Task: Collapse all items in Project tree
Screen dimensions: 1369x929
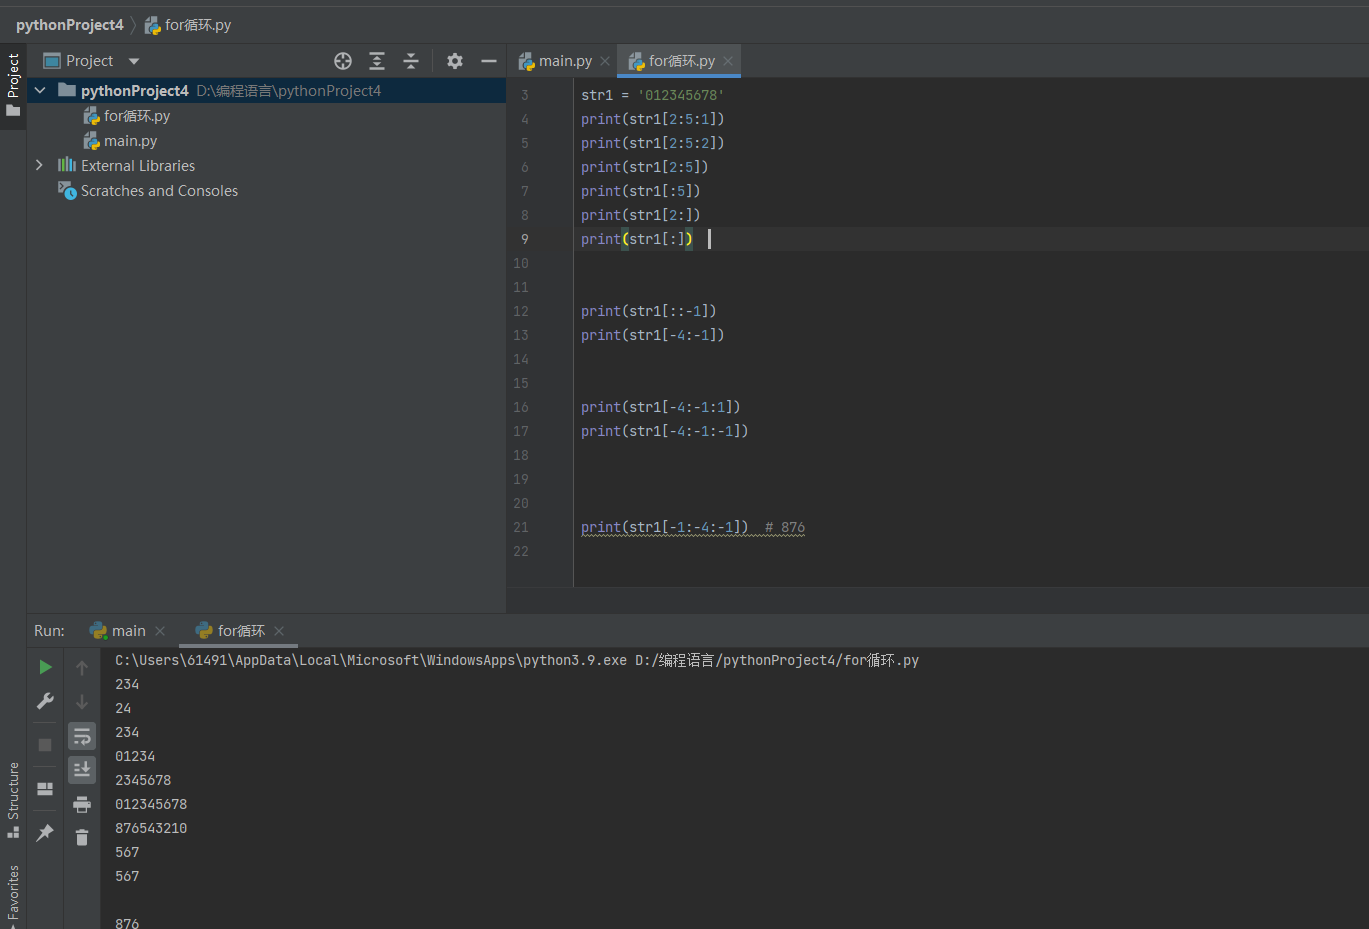Action: pyautogui.click(x=411, y=61)
